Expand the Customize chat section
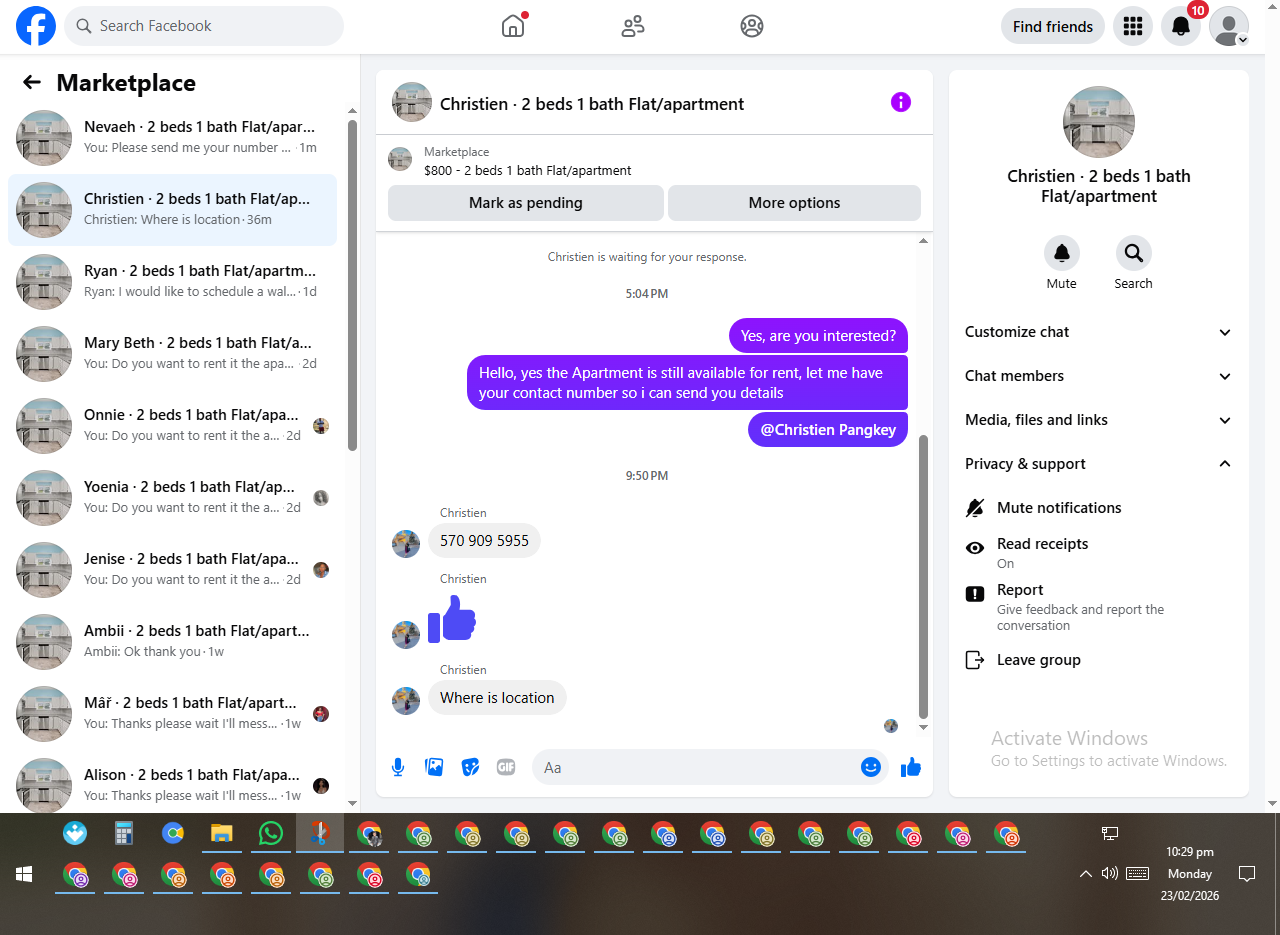 1099,332
